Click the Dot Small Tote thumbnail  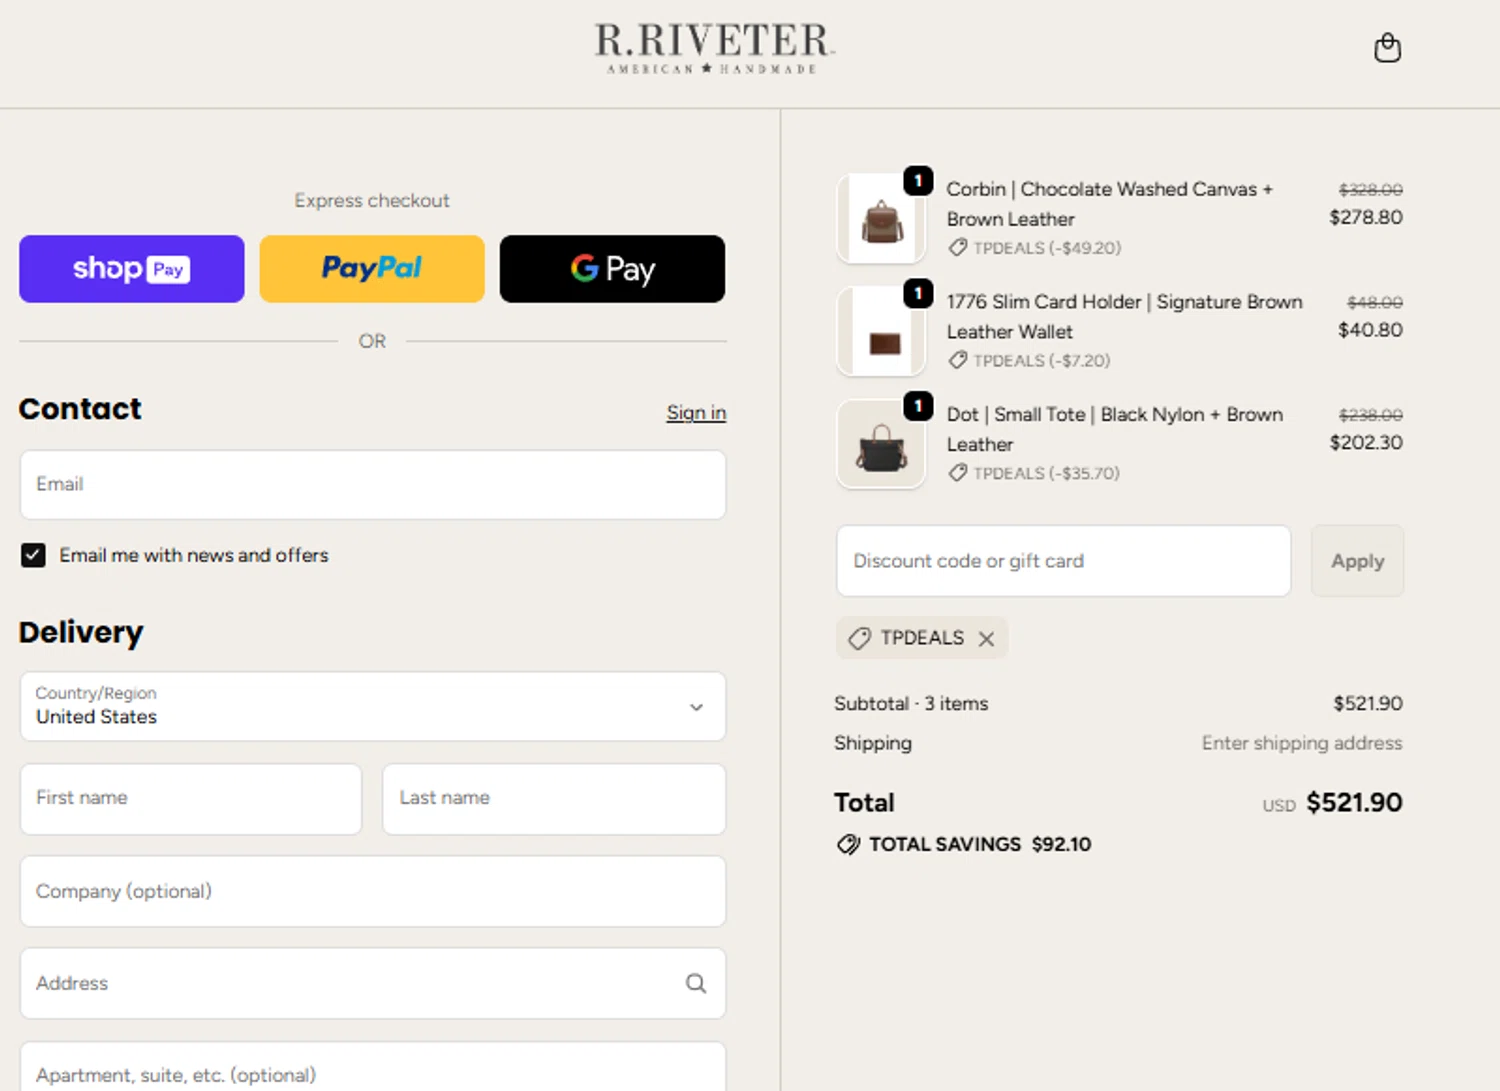881,444
